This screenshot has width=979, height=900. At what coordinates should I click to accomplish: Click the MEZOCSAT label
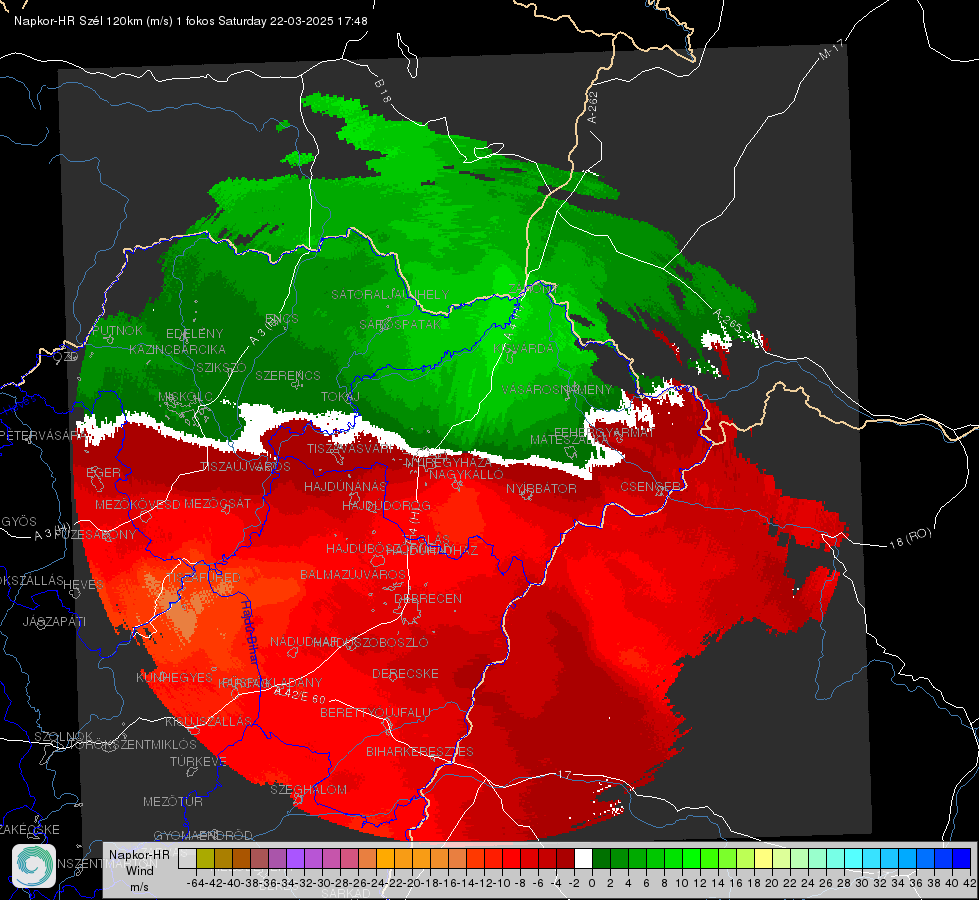217,503
